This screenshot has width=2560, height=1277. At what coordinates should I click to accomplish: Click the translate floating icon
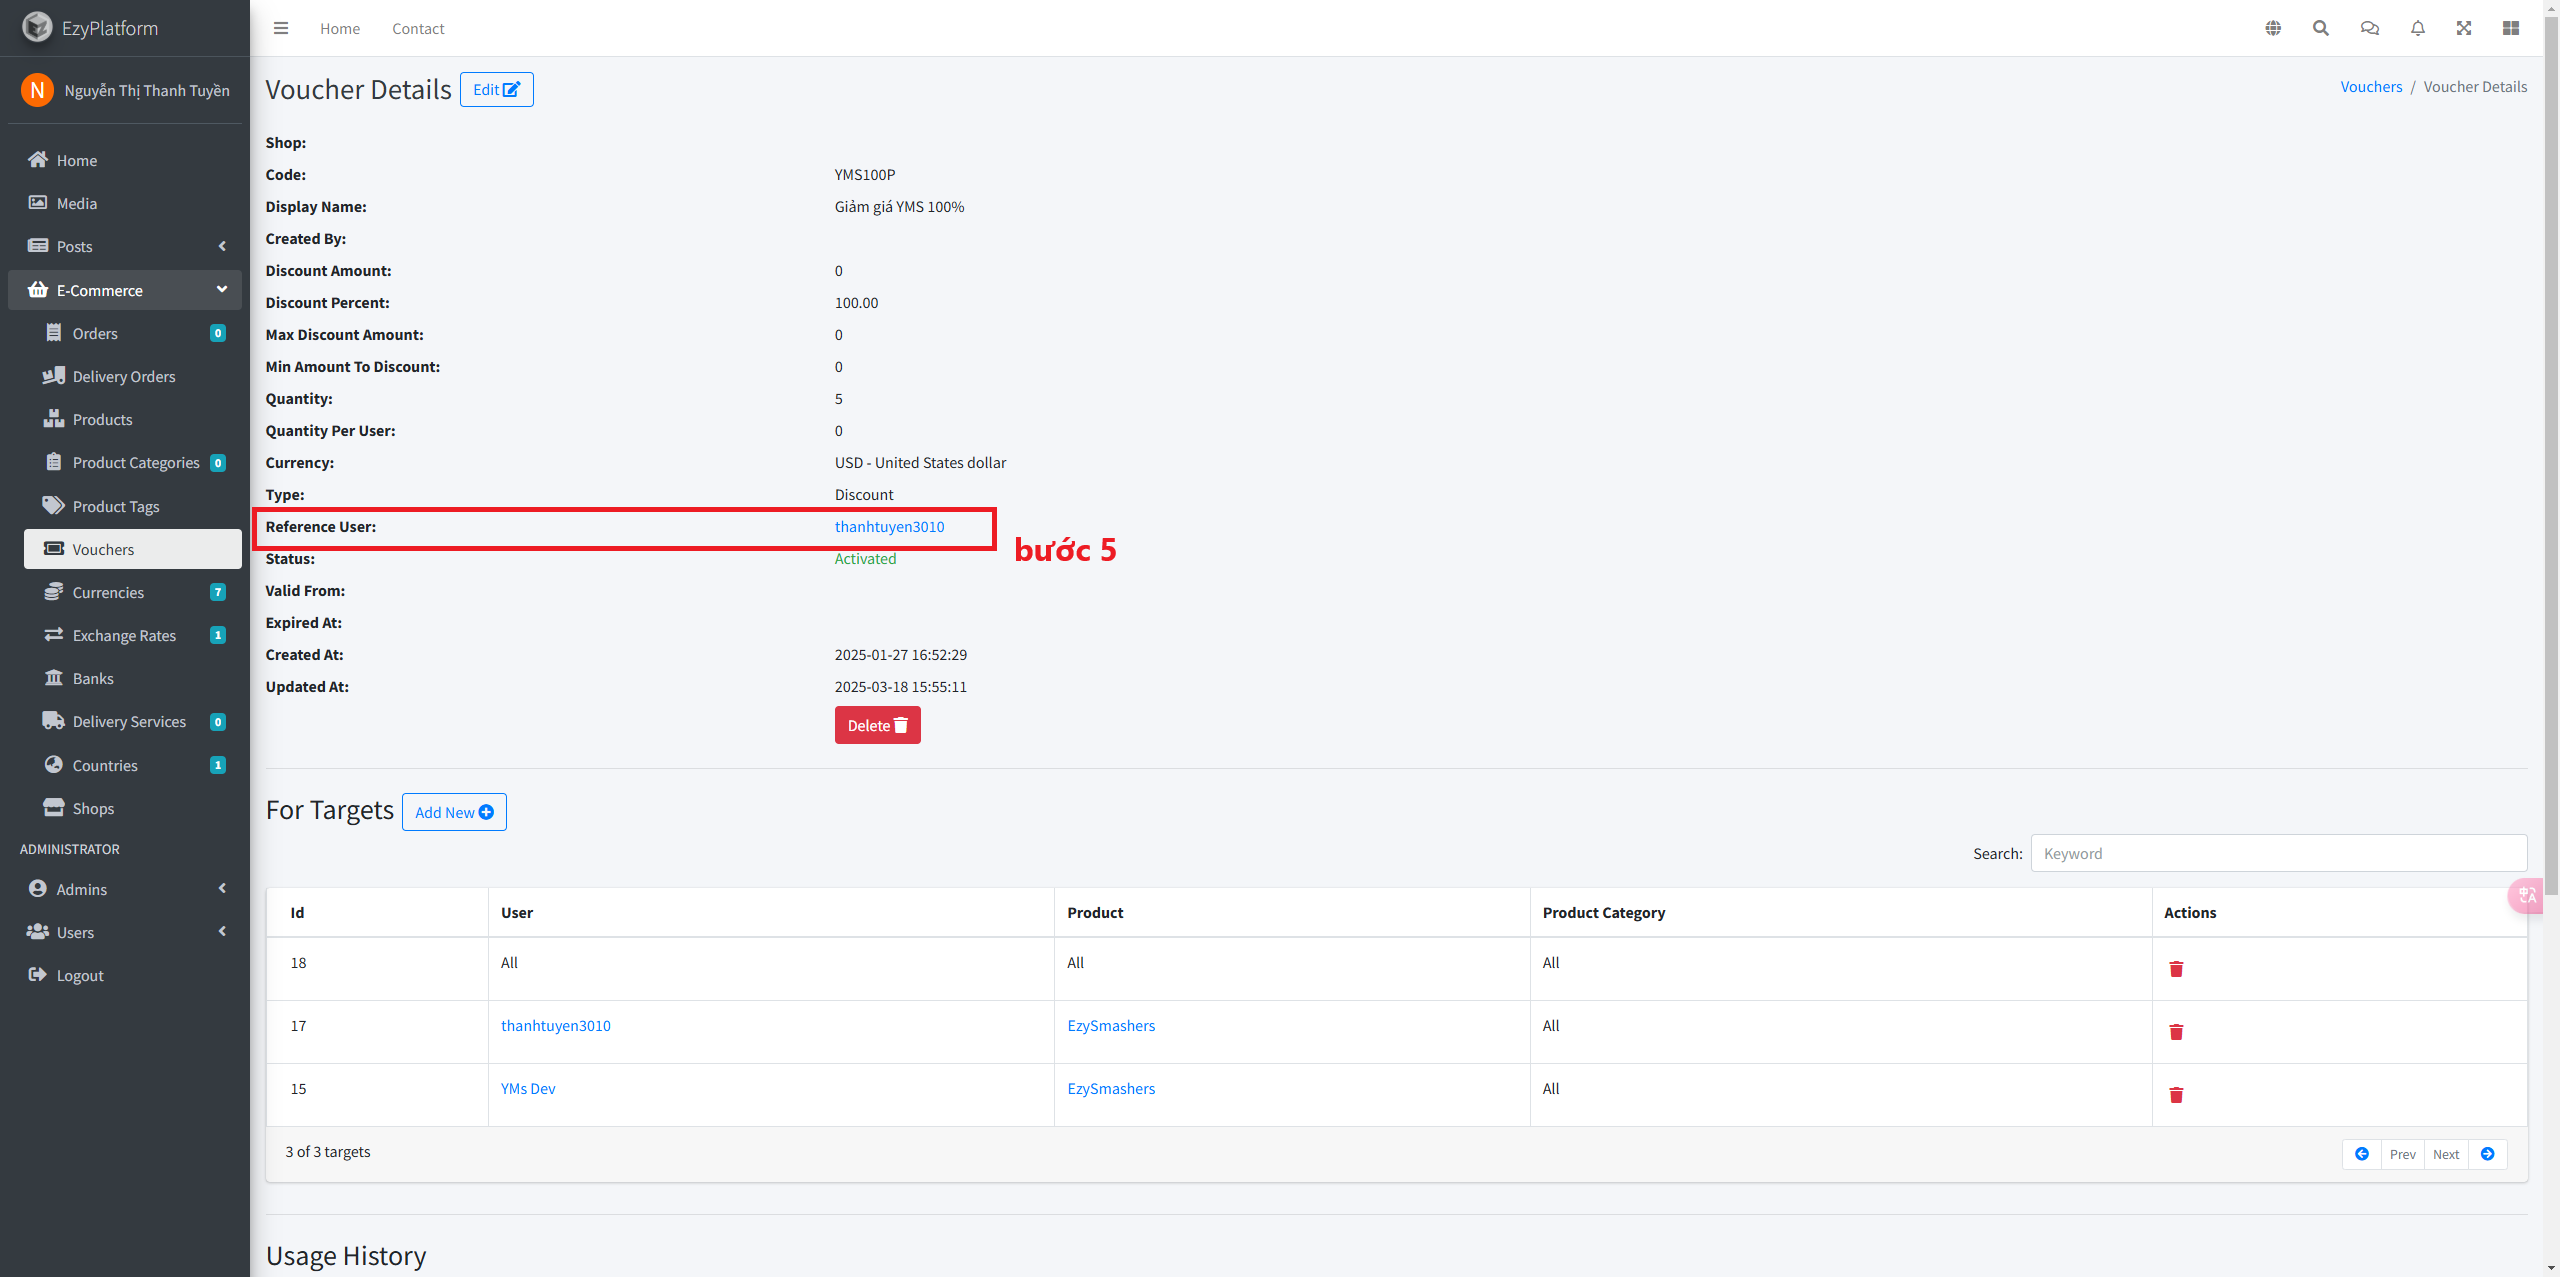(x=2527, y=895)
